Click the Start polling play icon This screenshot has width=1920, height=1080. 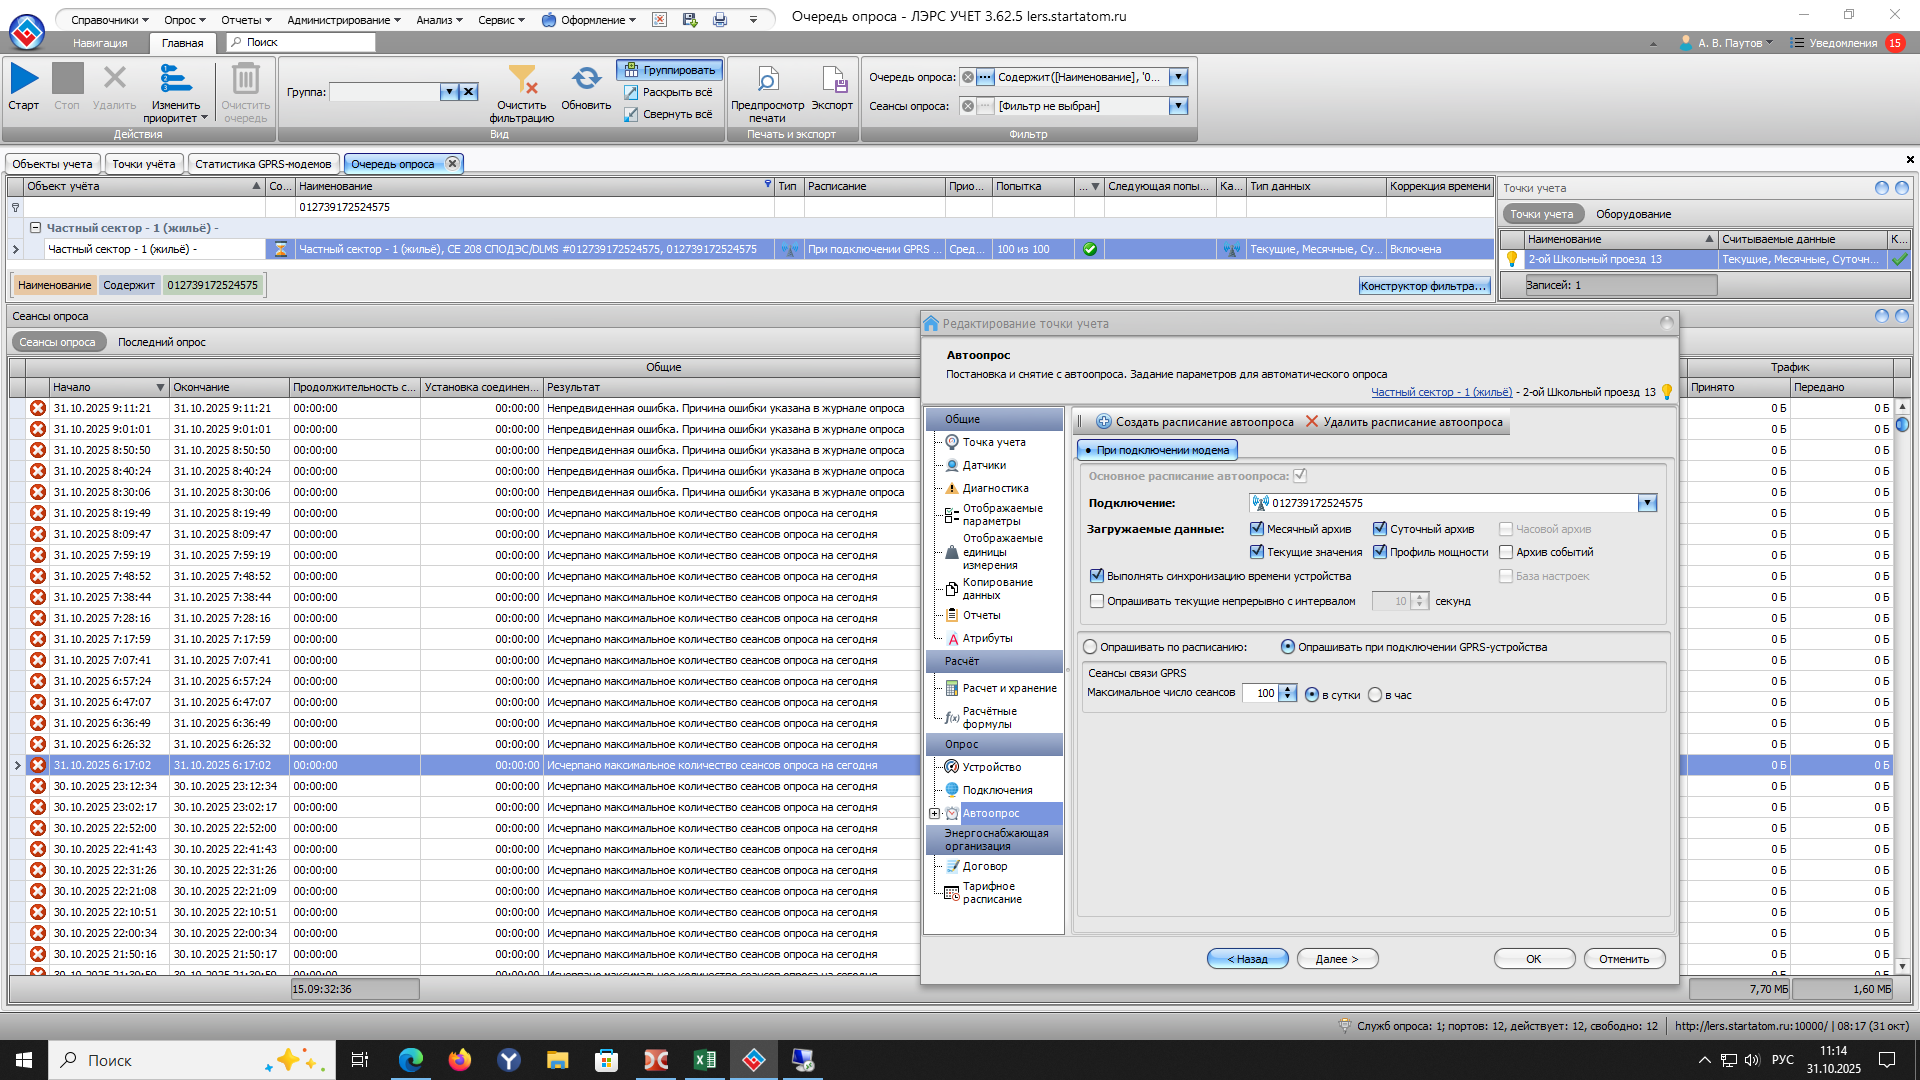point(24,80)
